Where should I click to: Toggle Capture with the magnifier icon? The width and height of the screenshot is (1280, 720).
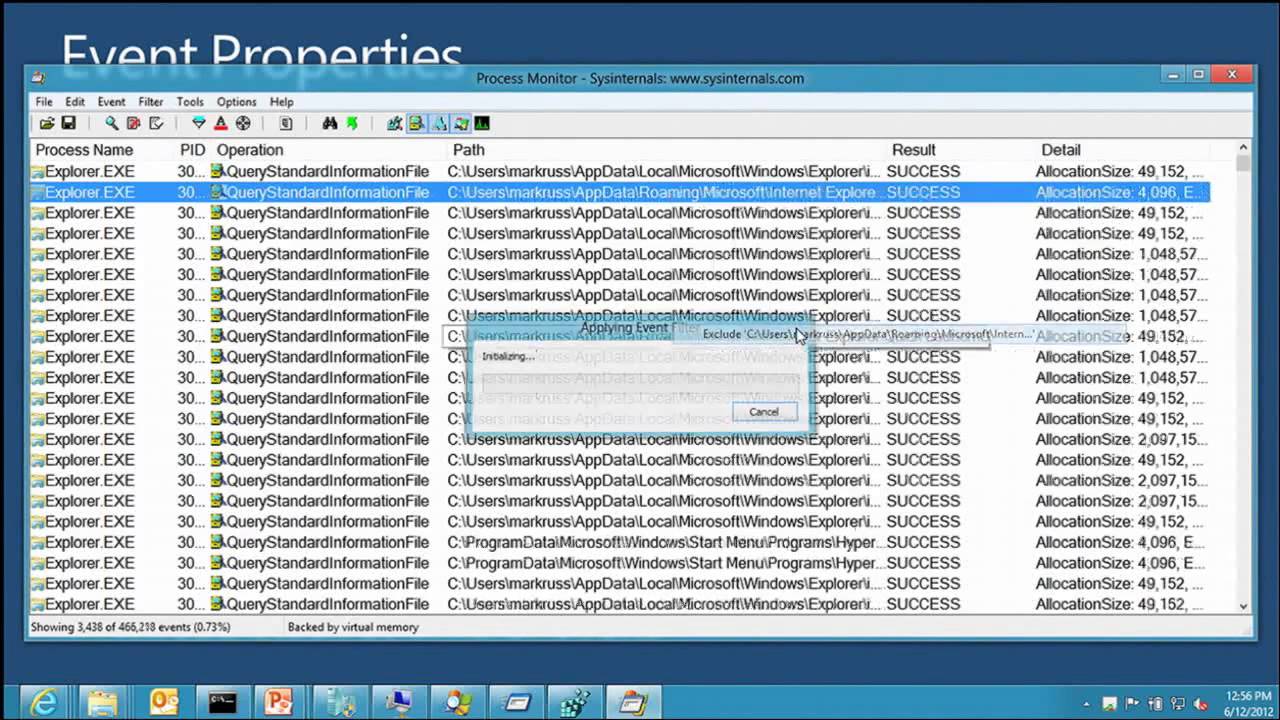coord(112,124)
